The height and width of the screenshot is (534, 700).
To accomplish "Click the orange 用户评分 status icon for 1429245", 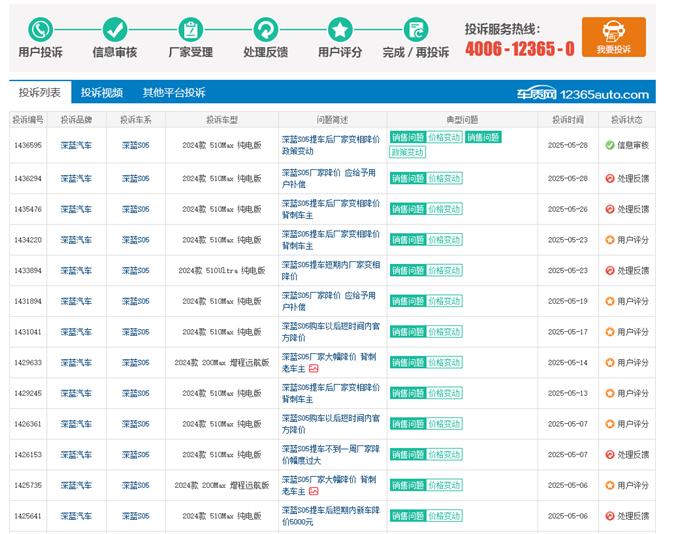I will point(609,393).
